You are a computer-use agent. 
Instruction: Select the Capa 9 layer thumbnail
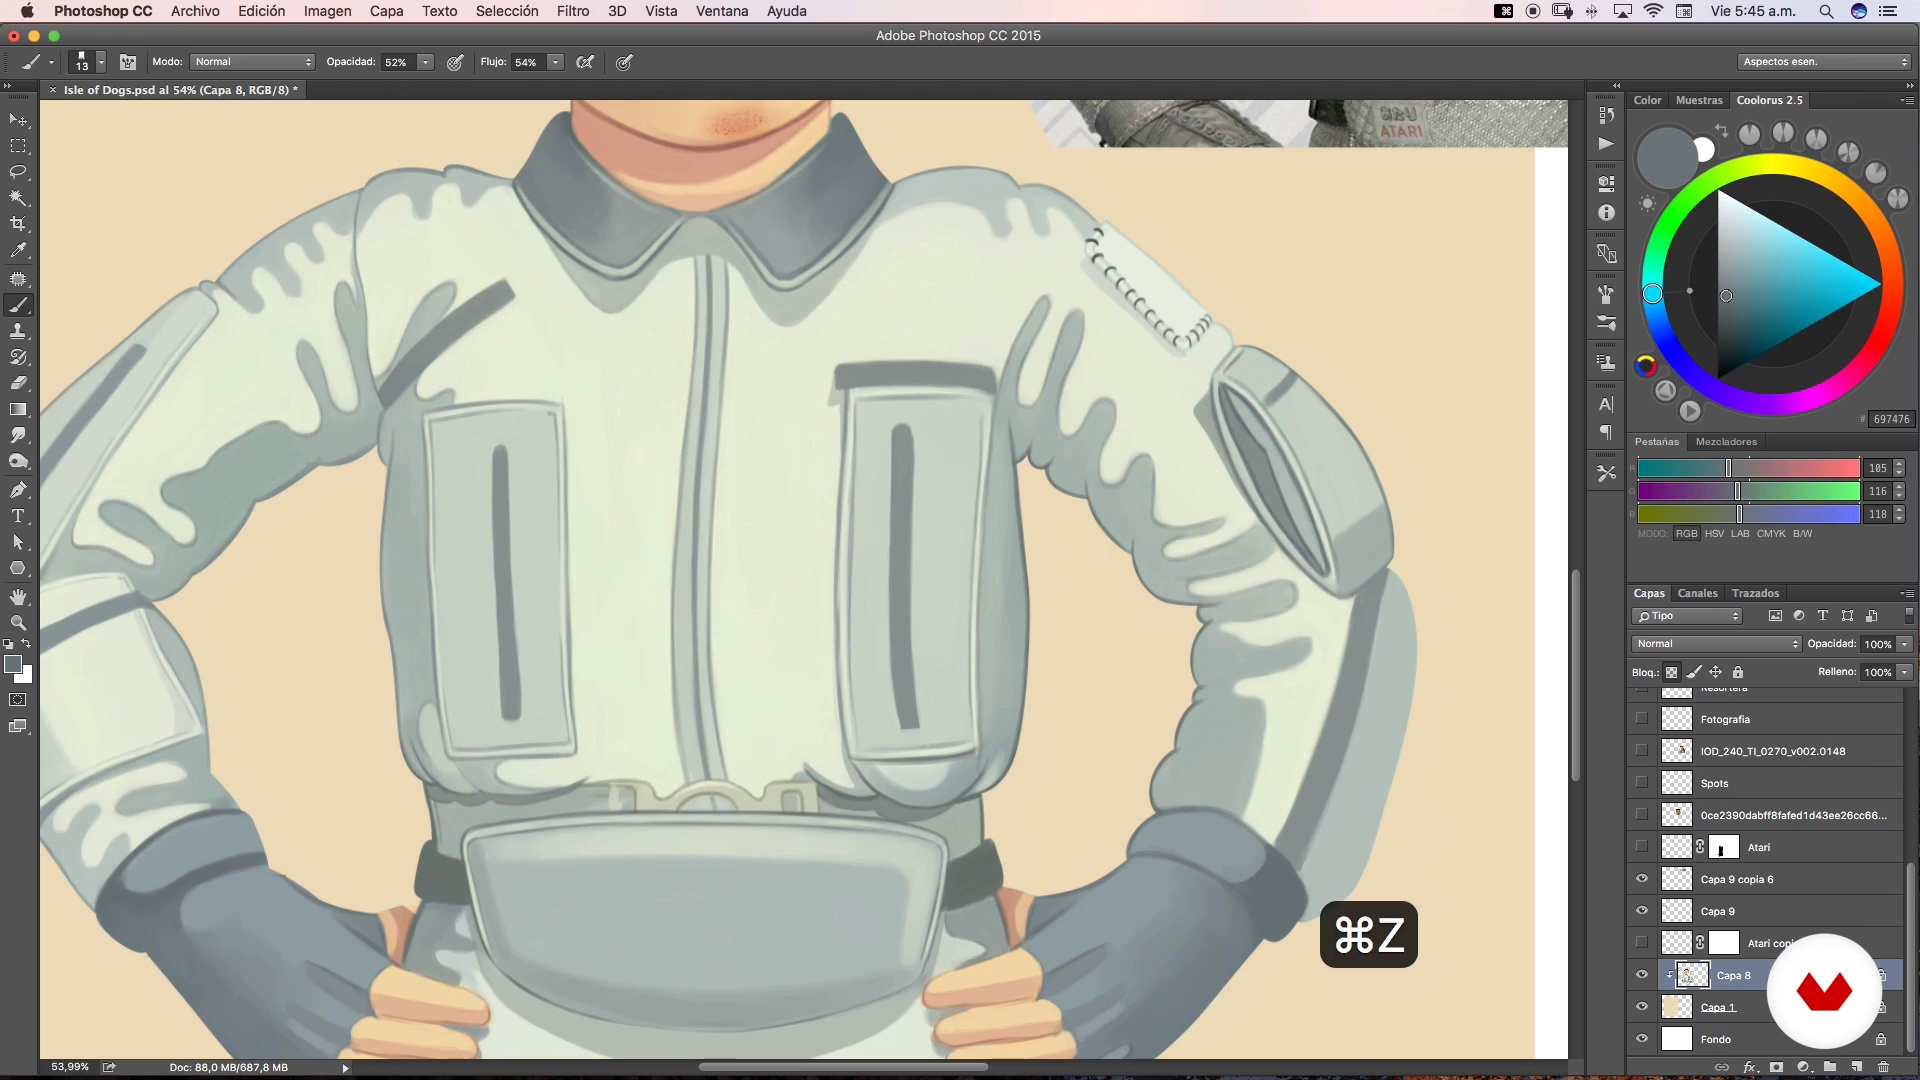tap(1677, 911)
